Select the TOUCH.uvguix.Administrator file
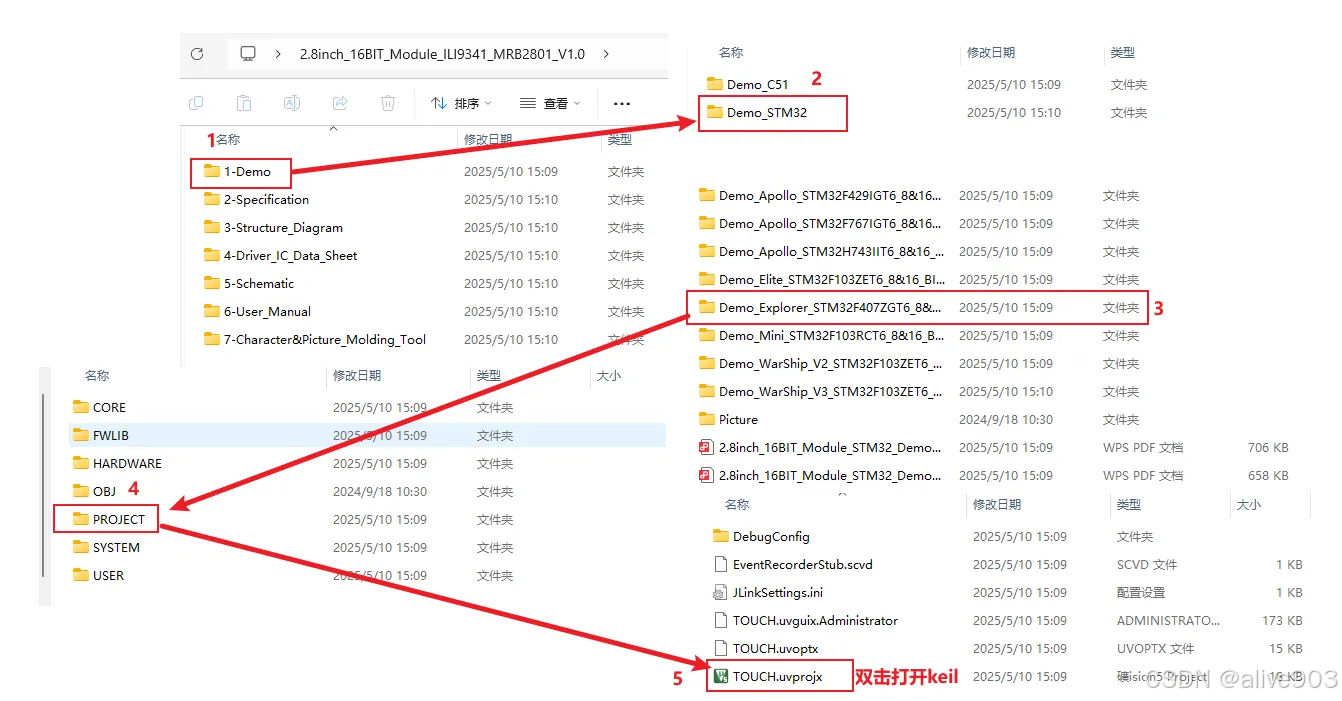Screen dimensions: 1342x701 click(806, 621)
